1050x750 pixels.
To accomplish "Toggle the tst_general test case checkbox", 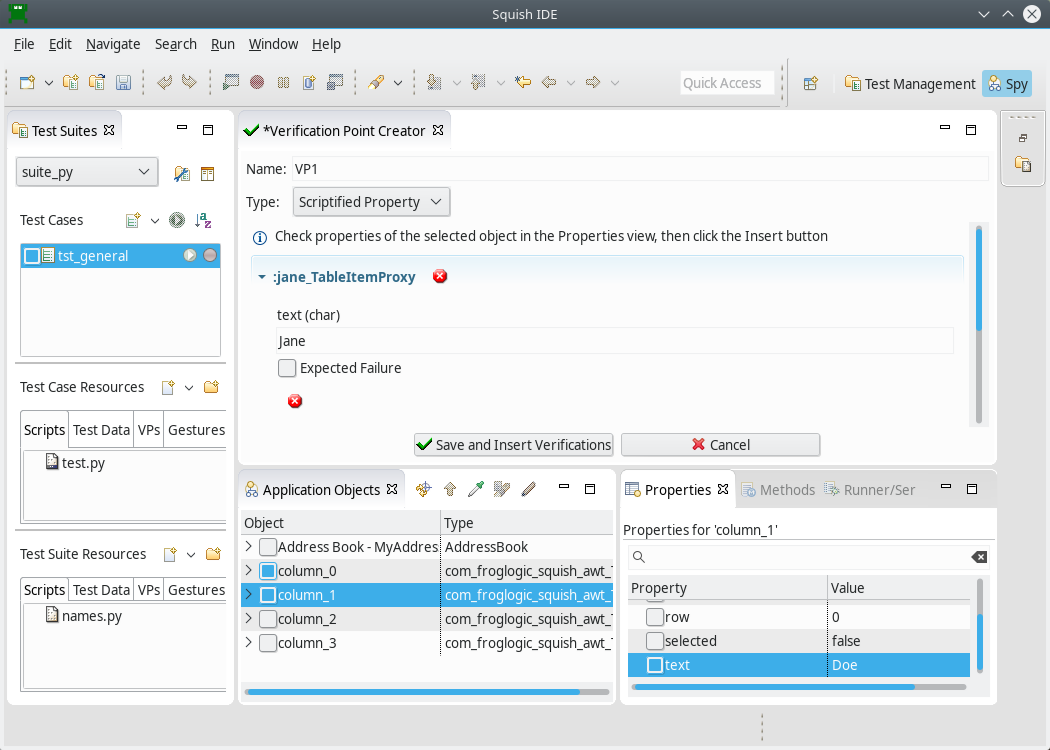I will tap(31, 256).
